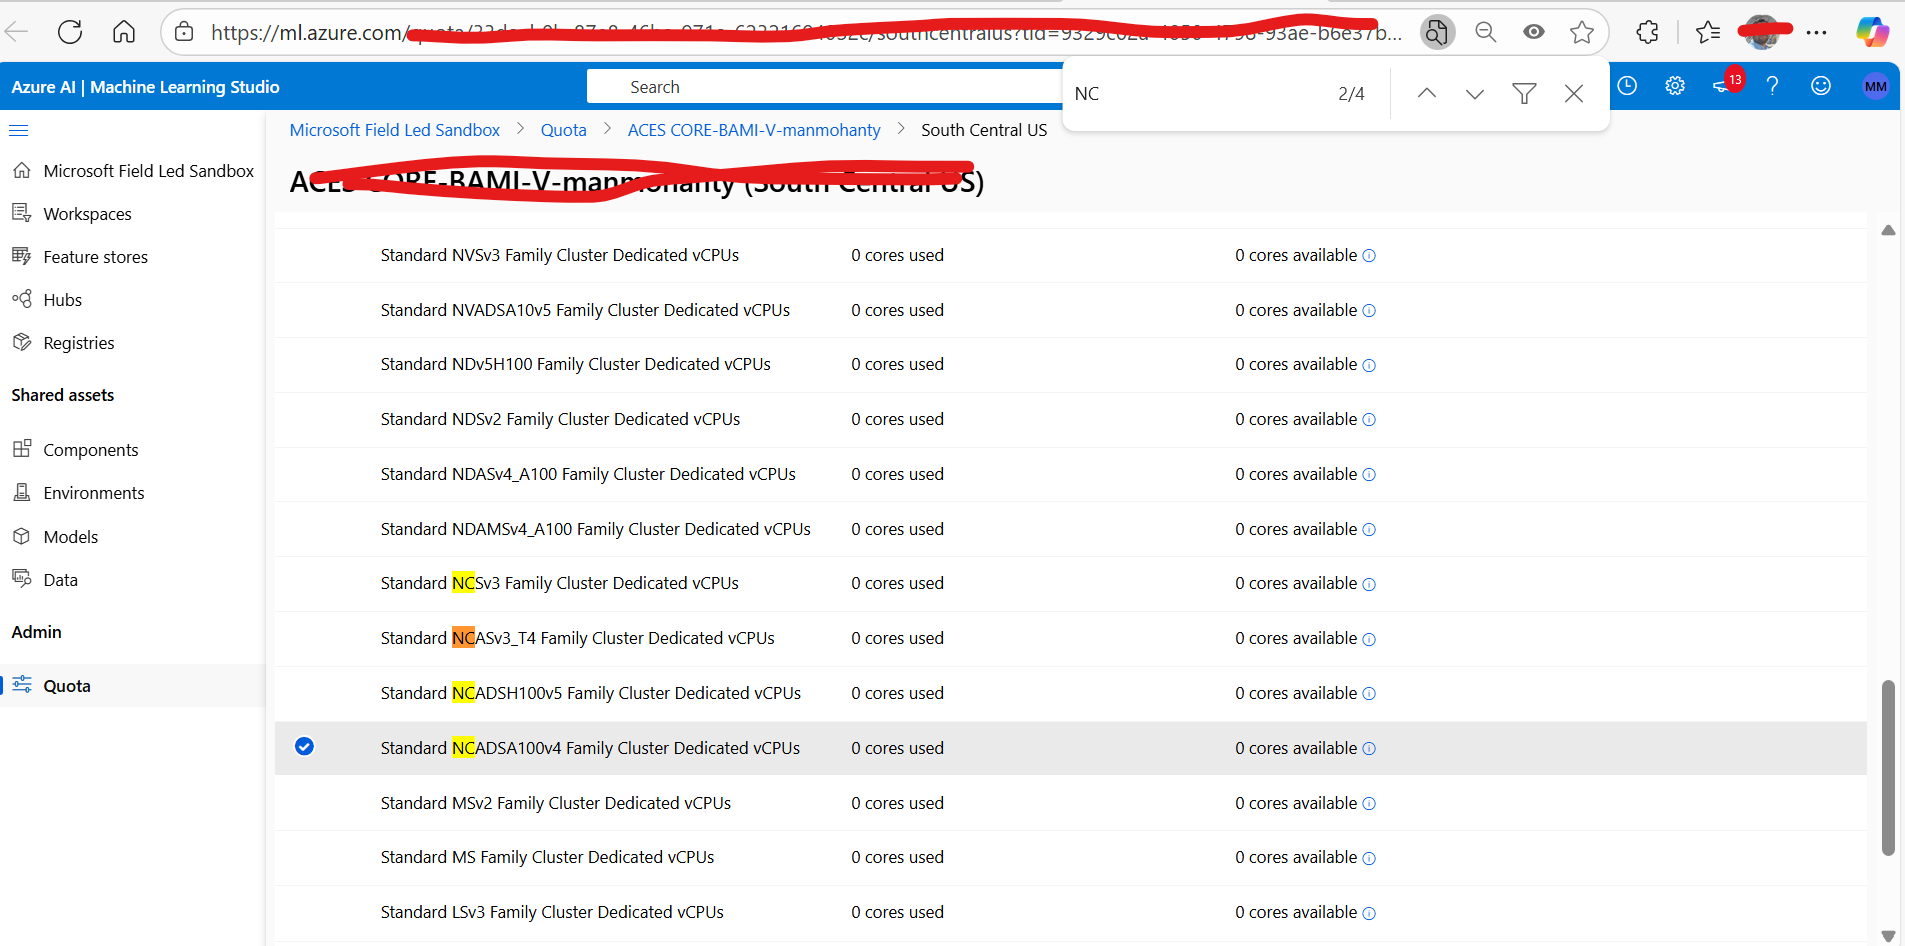Show info for NDSv2 cores available
The height and width of the screenshot is (946, 1905).
point(1369,420)
